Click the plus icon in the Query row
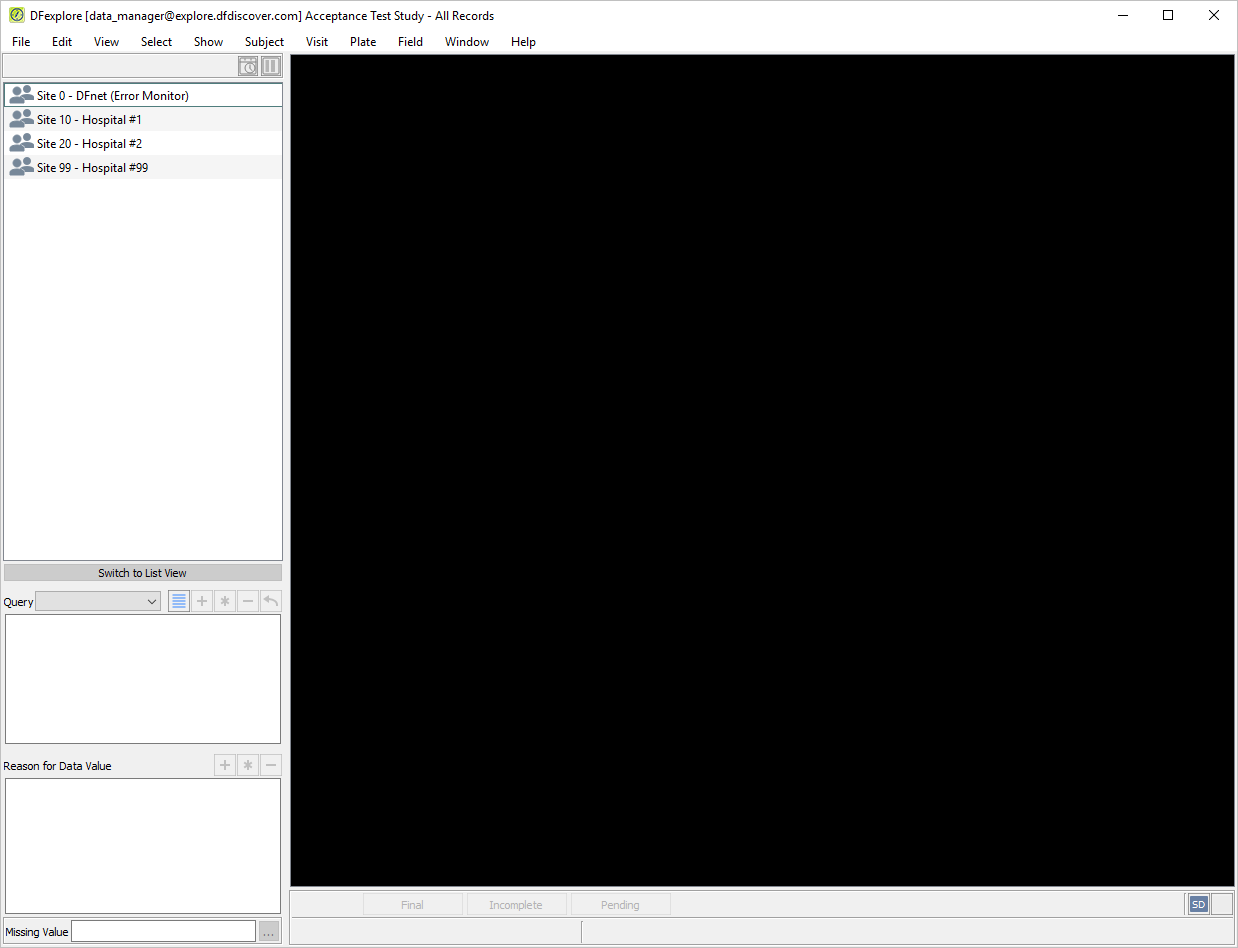 (x=202, y=601)
